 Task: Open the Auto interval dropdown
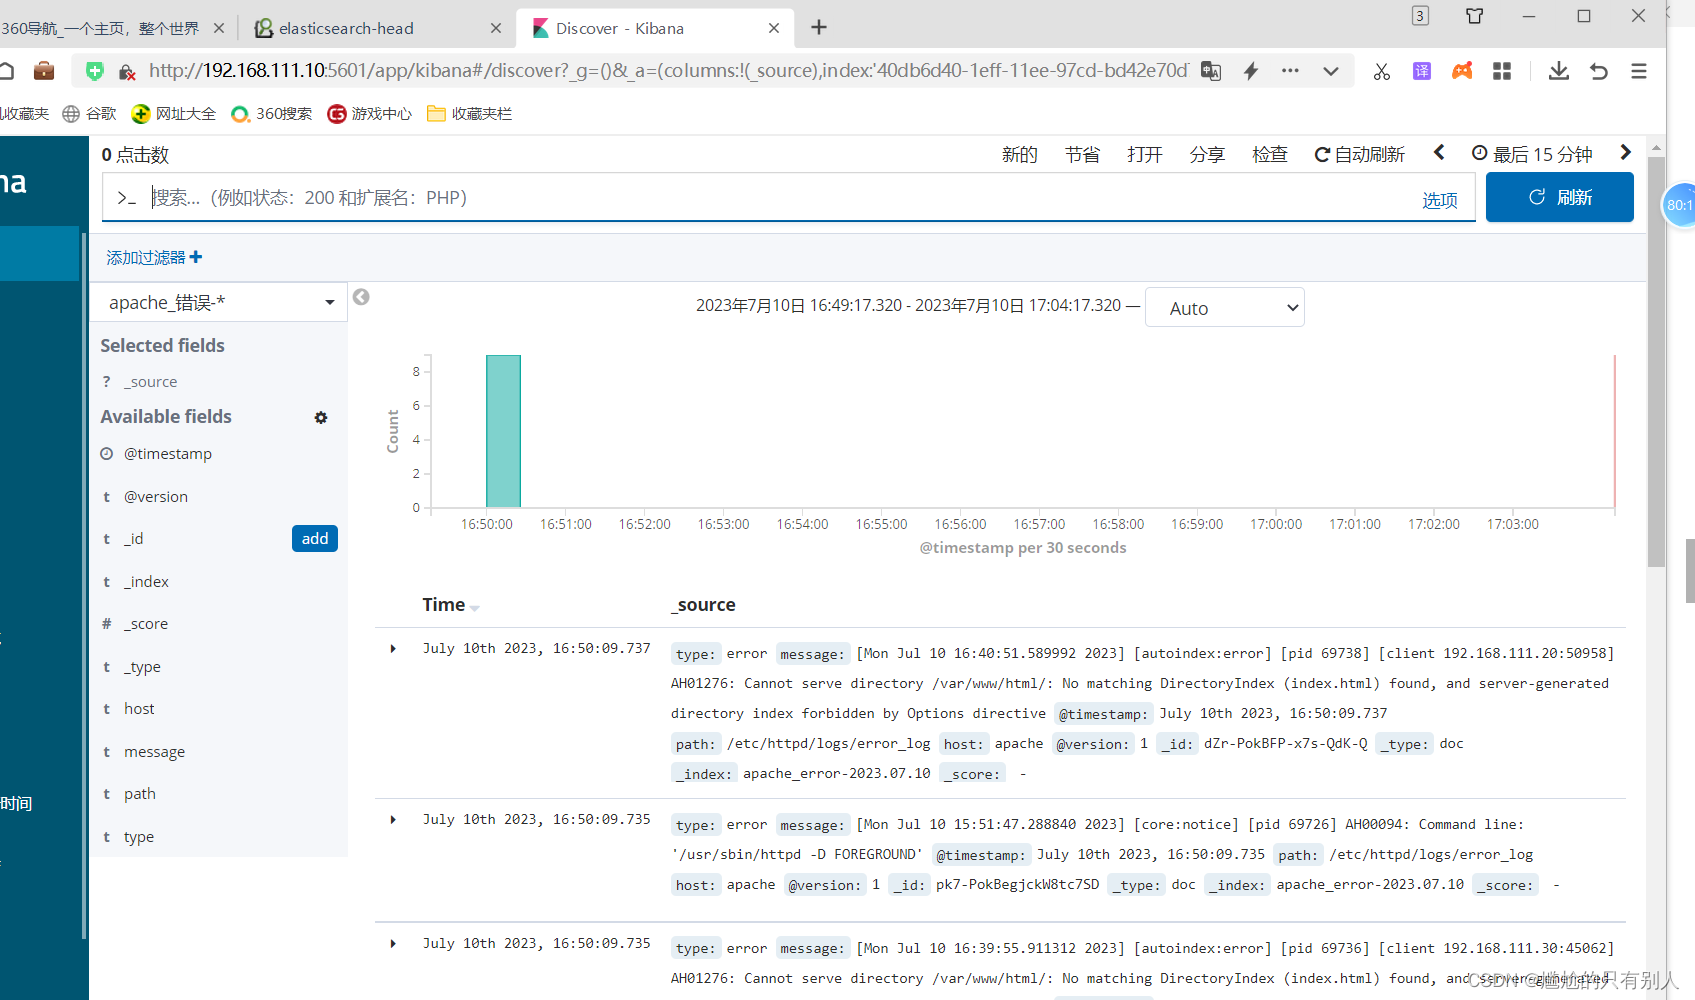(1225, 308)
